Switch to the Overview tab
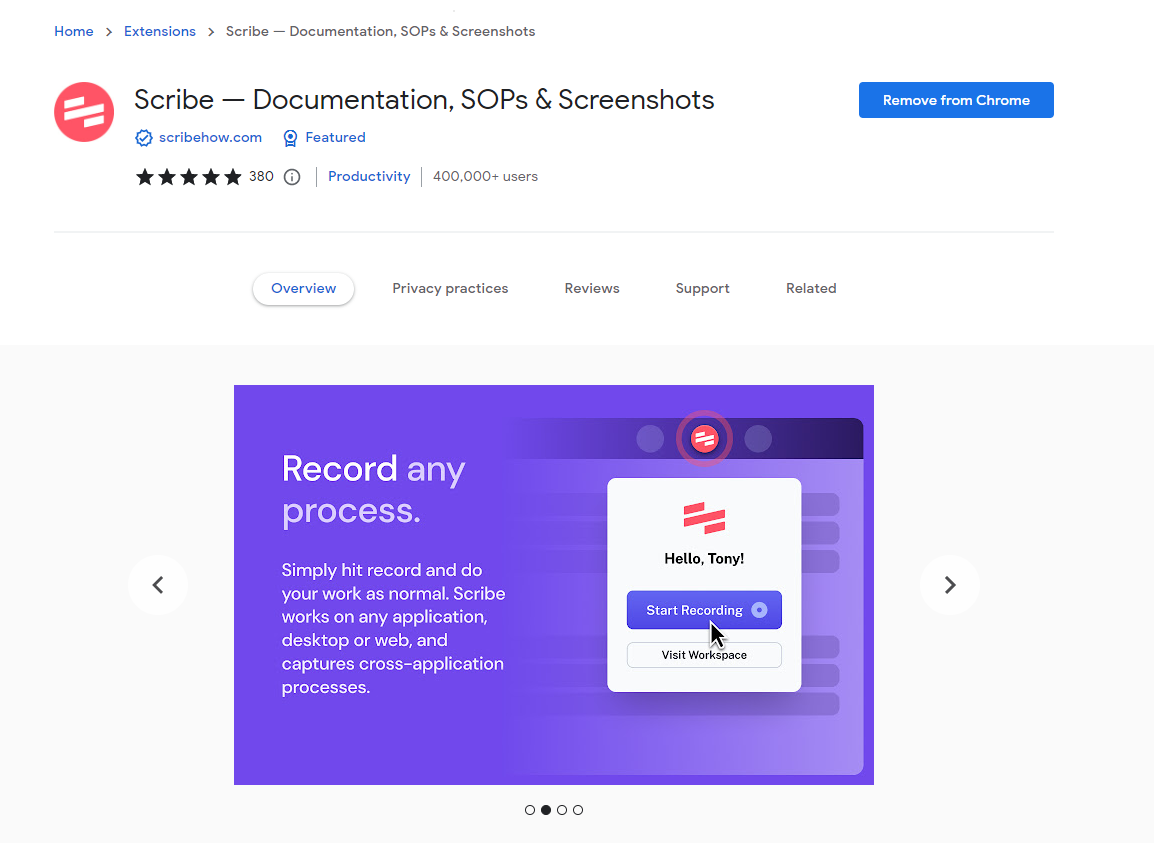Viewport: 1154px width, 843px height. (x=303, y=289)
